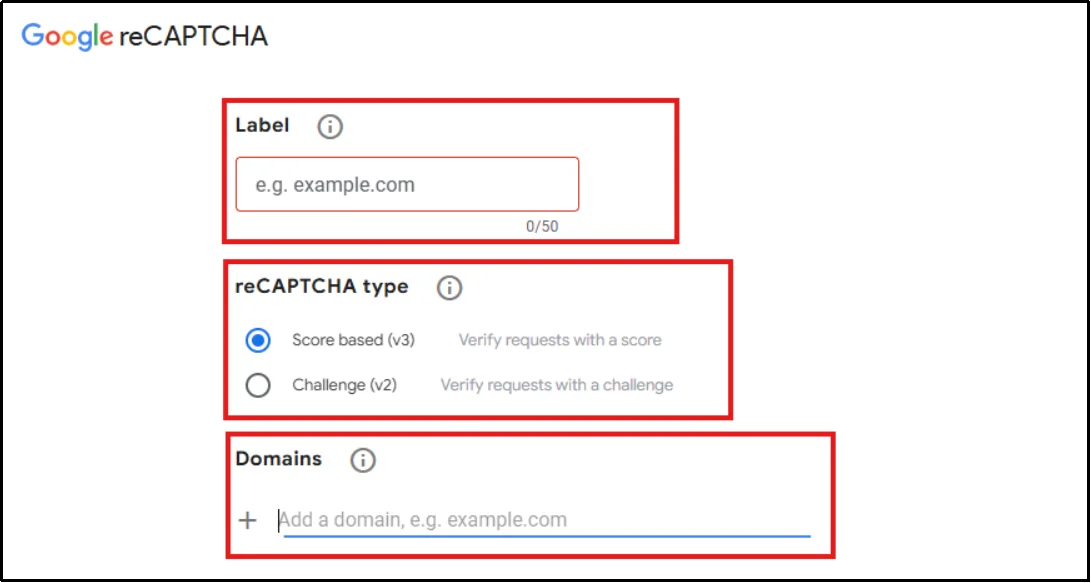The image size is (1091, 583).
Task: Click 'Verify requests with a score' description
Action: point(559,340)
